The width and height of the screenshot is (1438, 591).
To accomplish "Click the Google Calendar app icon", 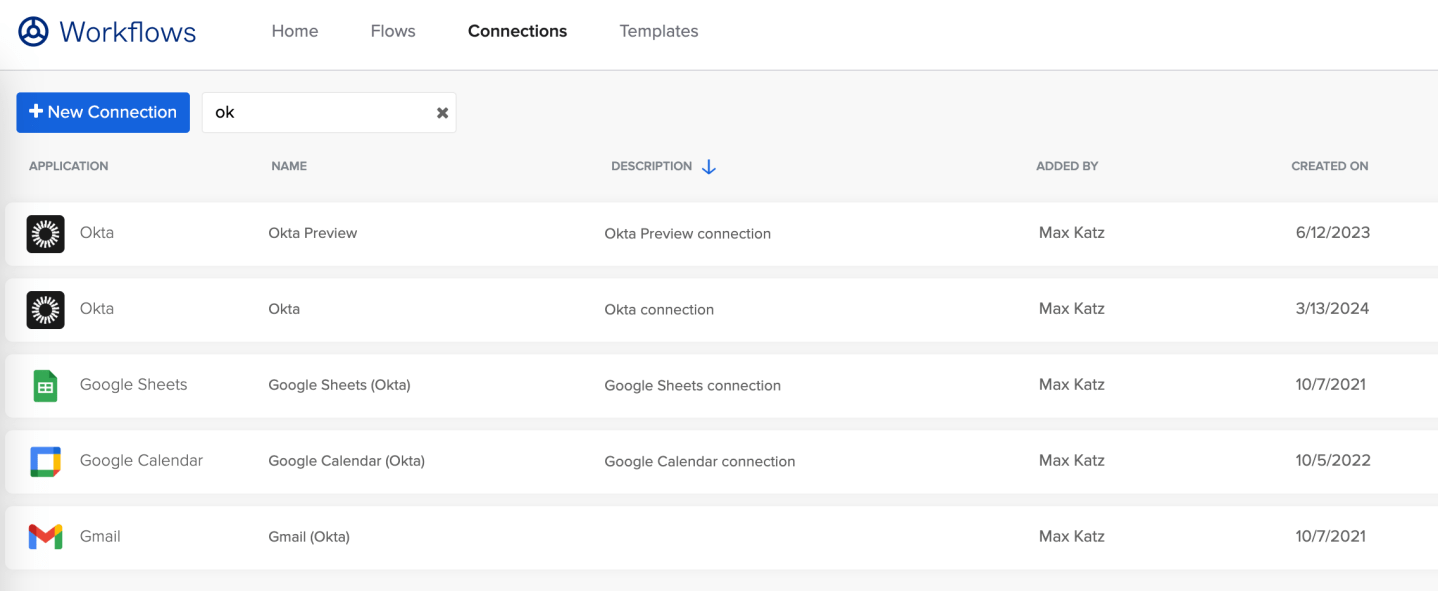I will click(45, 461).
